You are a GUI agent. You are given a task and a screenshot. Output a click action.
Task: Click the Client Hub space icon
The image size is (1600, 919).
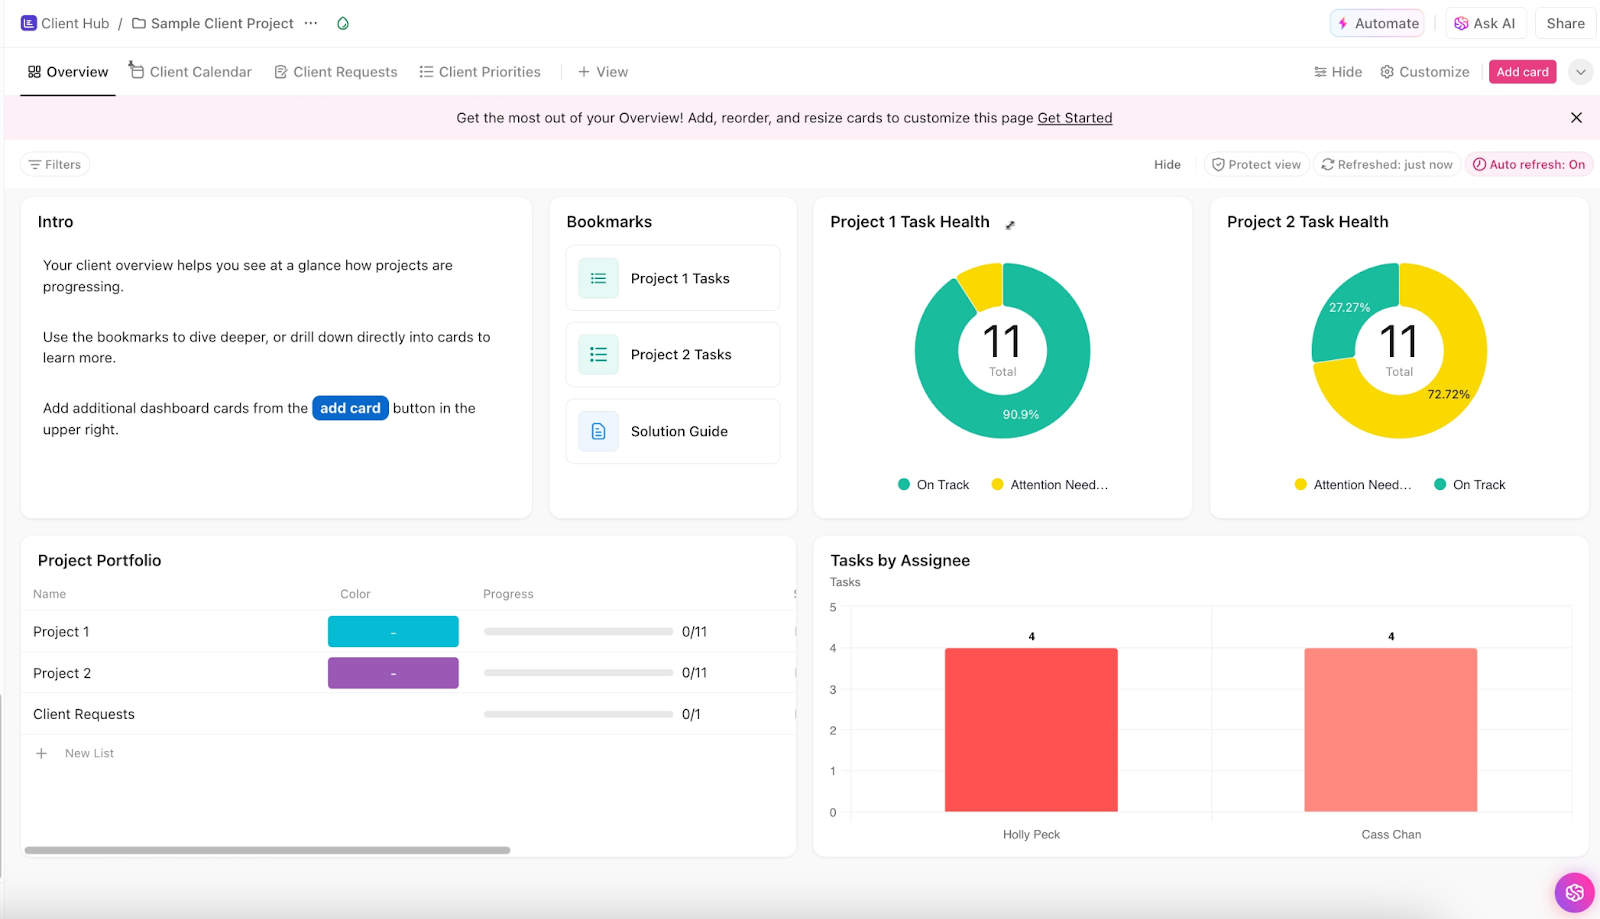click(28, 23)
